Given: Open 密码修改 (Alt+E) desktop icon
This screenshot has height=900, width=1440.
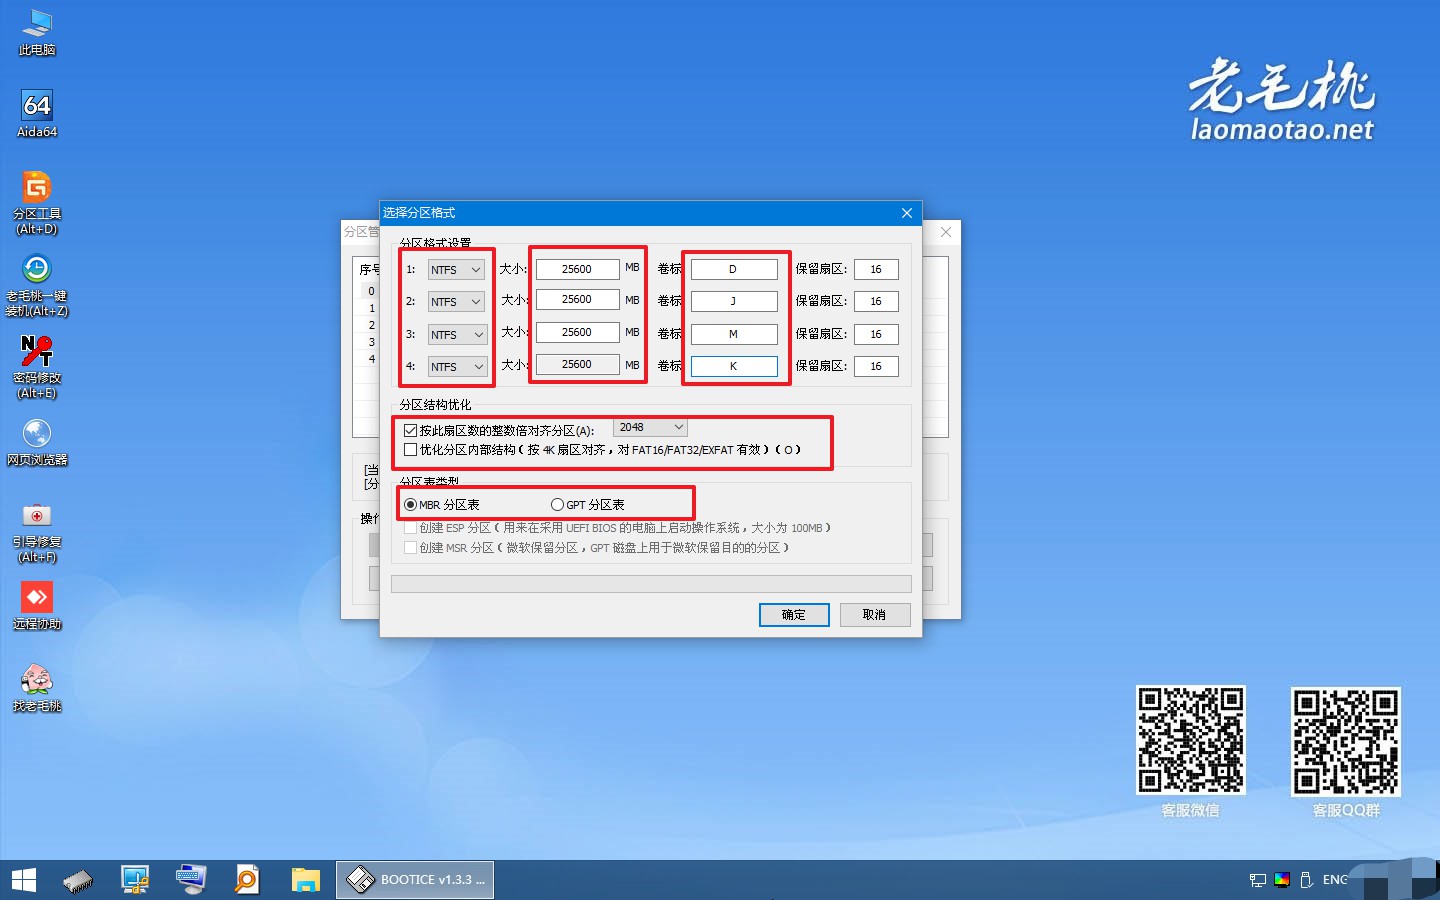Looking at the screenshot, I should (x=37, y=368).
